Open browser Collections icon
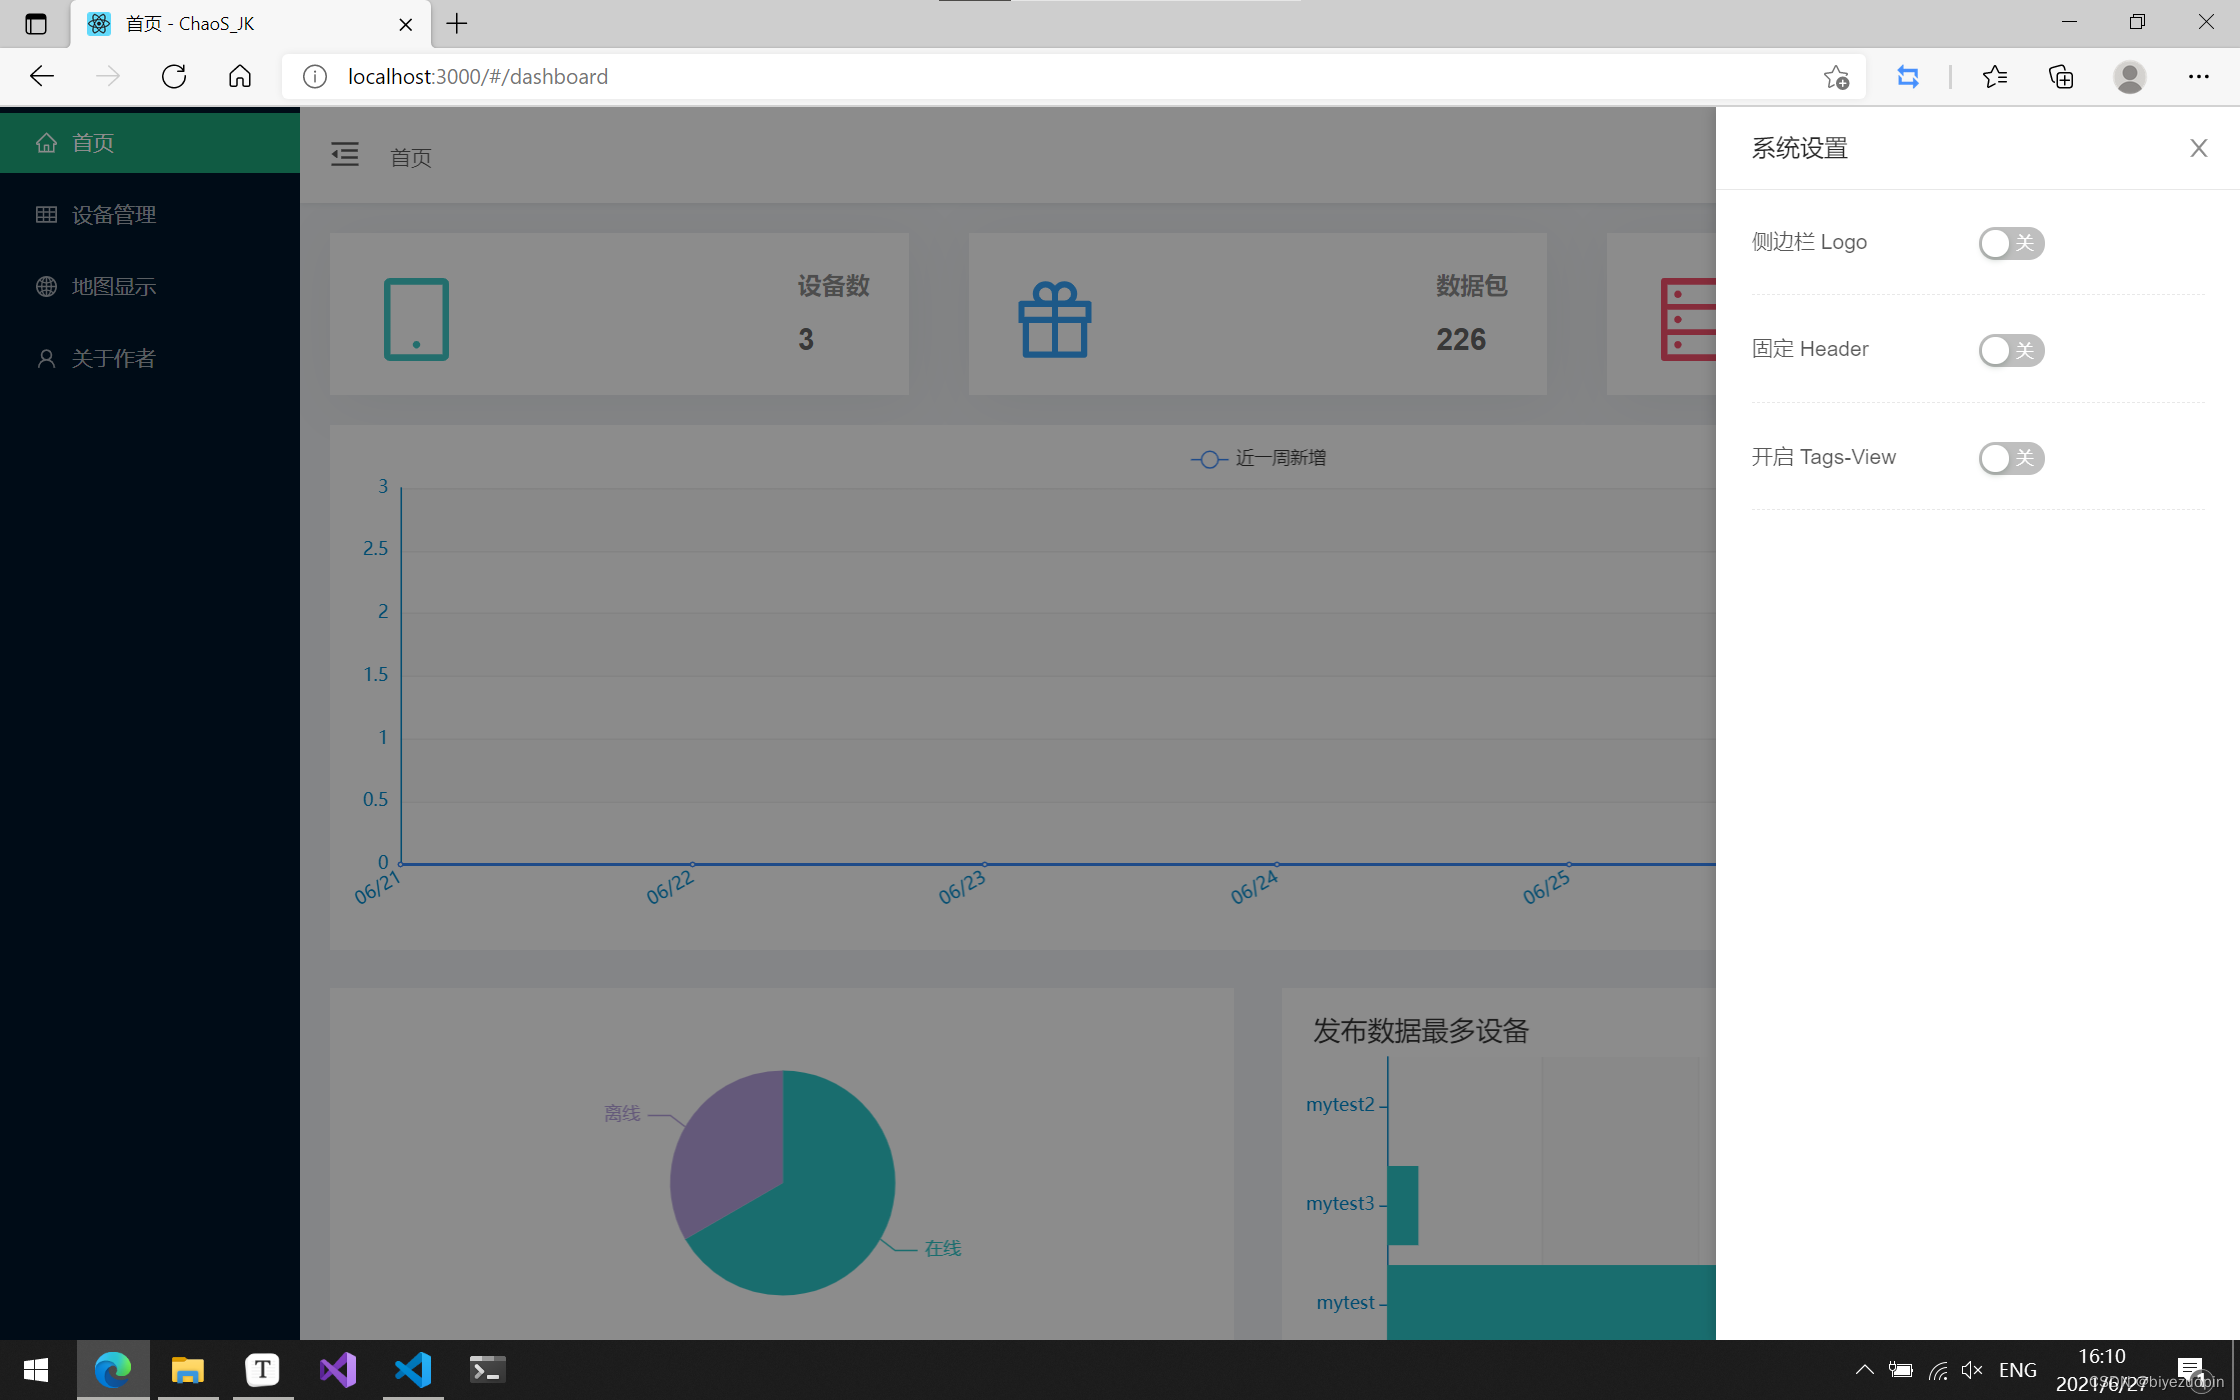Viewport: 2240px width, 1400px height. [x=2061, y=77]
